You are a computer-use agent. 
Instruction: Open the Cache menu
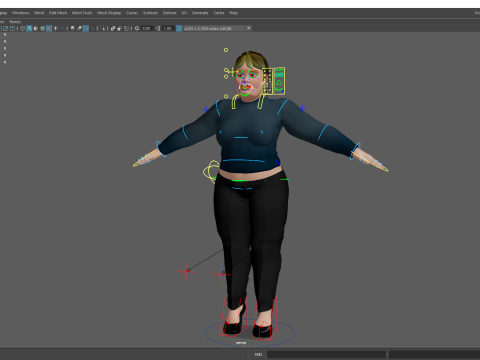click(219, 13)
